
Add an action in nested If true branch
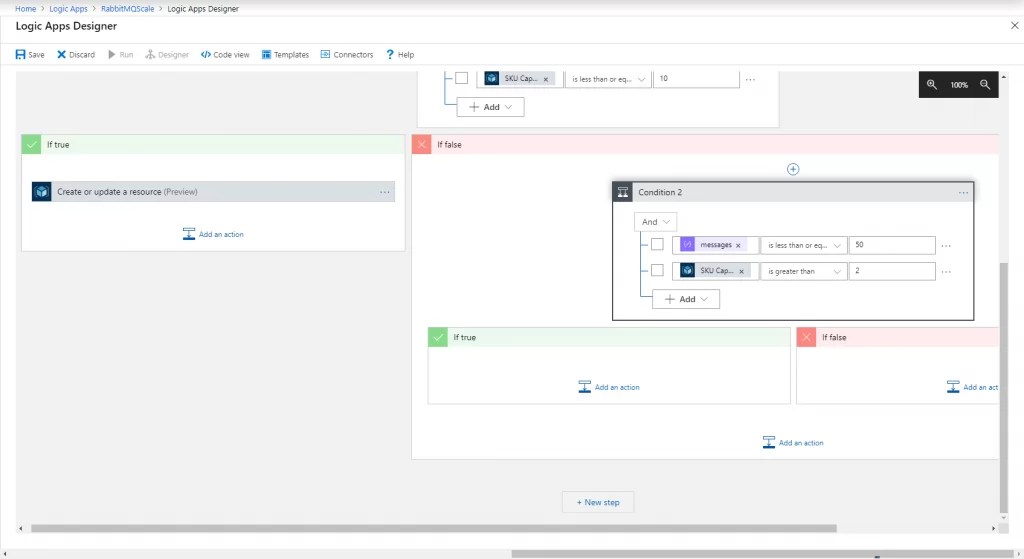(609, 387)
